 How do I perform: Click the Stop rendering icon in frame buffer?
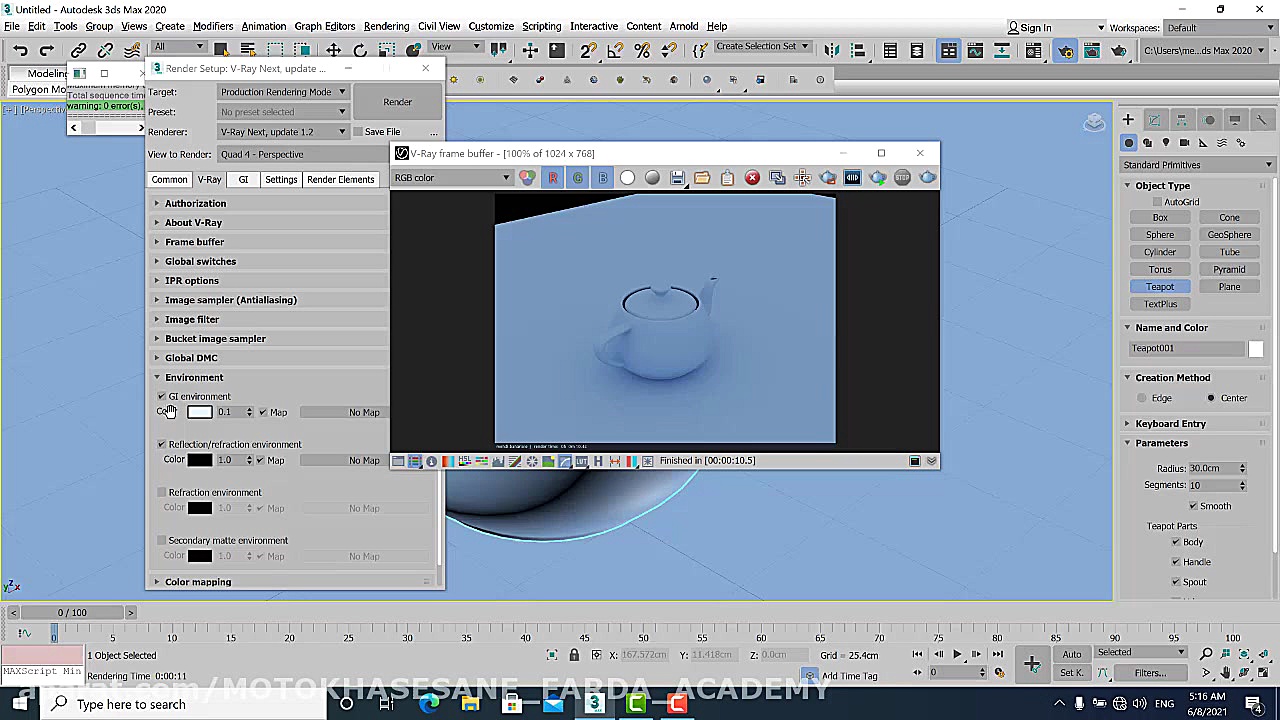(x=902, y=178)
